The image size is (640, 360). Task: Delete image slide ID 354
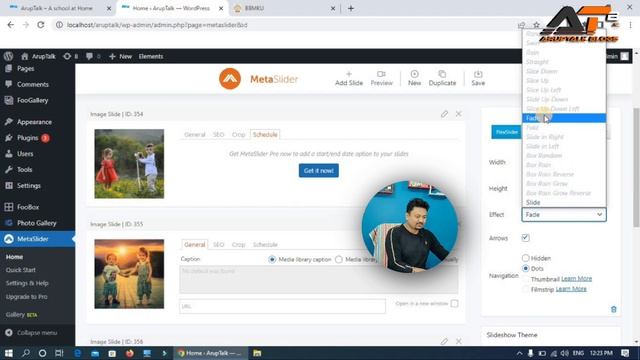(458, 114)
